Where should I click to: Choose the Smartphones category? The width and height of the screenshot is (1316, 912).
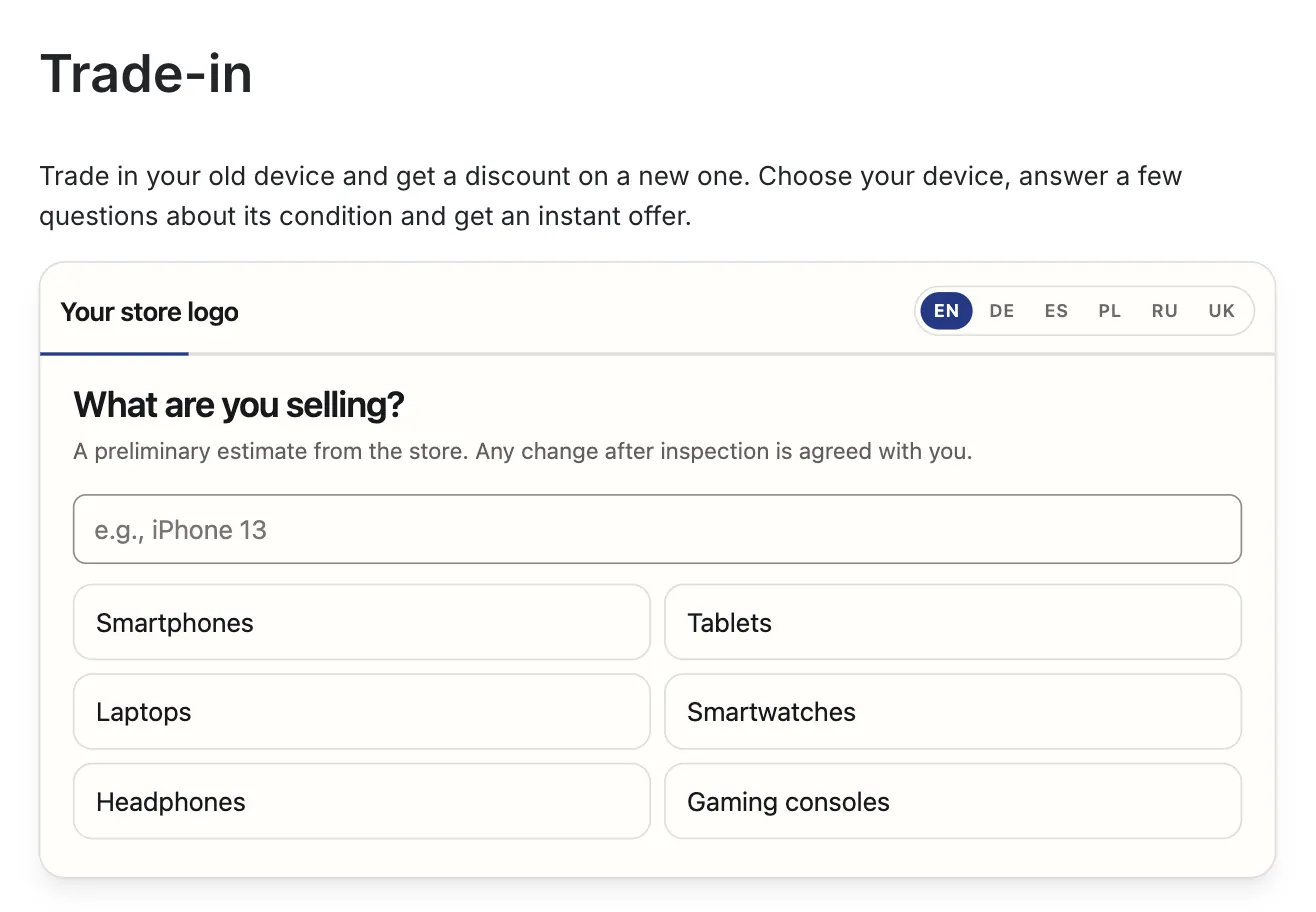click(362, 622)
